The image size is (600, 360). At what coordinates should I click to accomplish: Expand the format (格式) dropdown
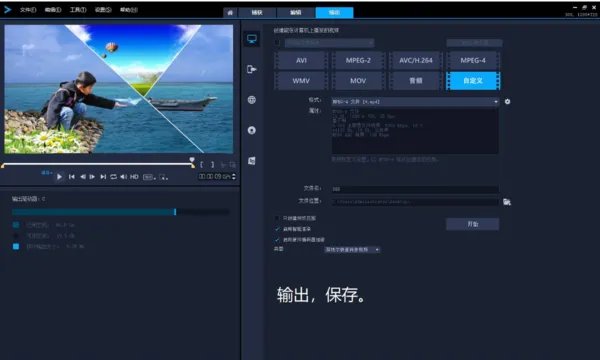coord(415,101)
